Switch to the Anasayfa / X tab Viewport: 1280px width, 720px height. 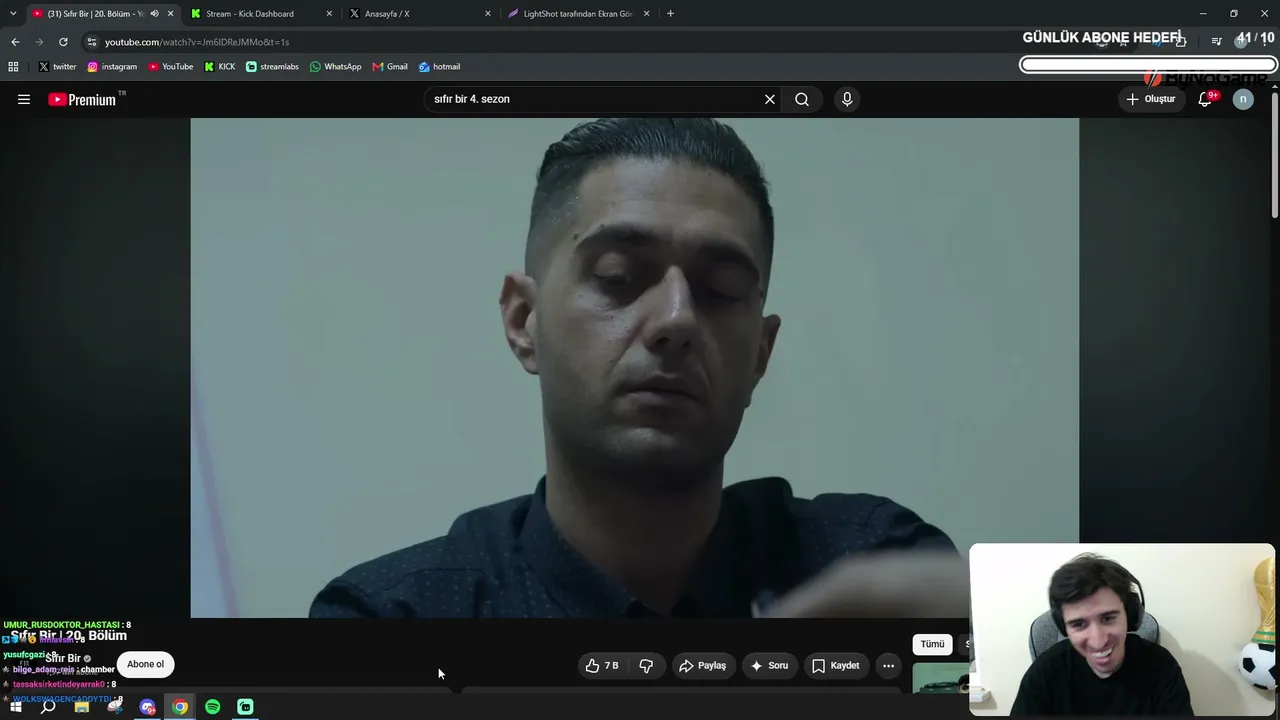click(x=419, y=14)
